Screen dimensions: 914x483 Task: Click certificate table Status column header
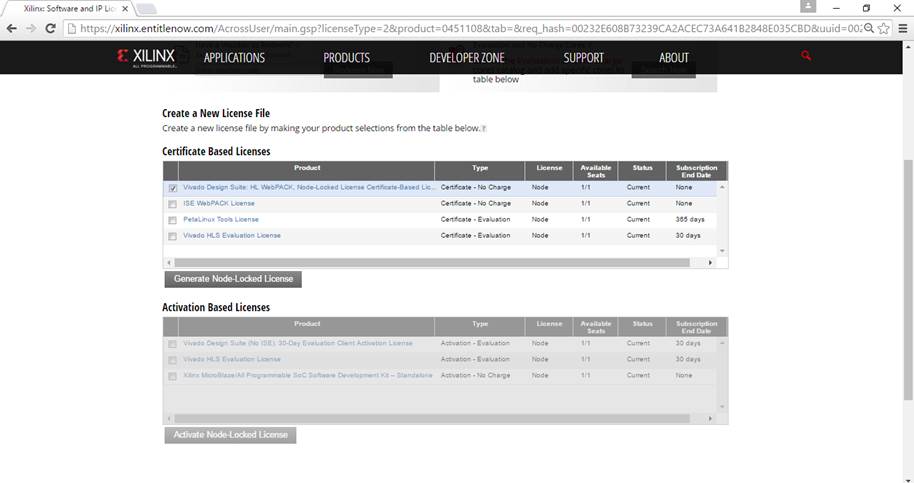(642, 171)
